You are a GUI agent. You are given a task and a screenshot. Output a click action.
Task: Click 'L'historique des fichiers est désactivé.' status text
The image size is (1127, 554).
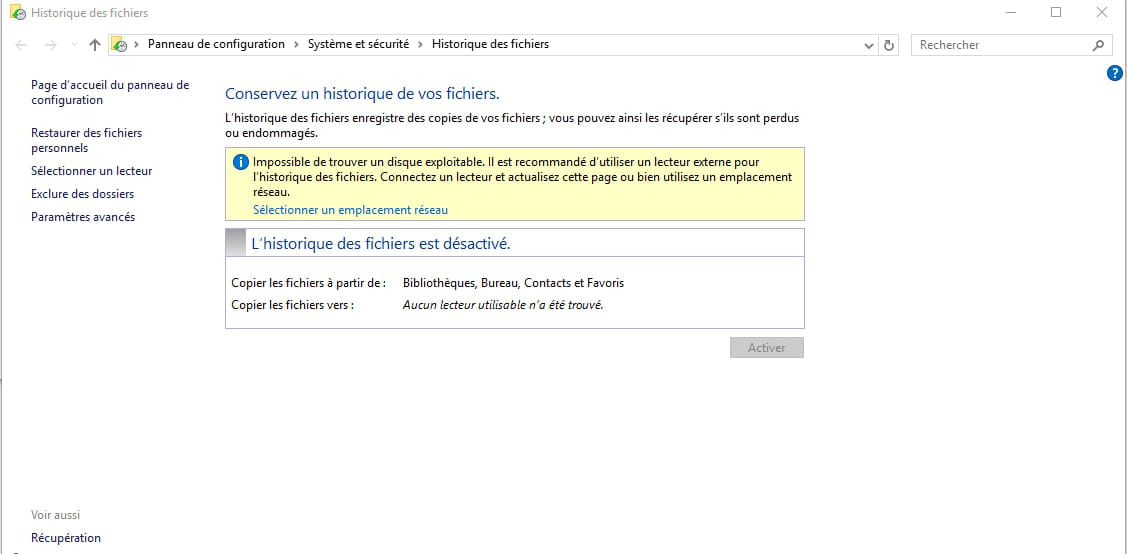tap(381, 244)
